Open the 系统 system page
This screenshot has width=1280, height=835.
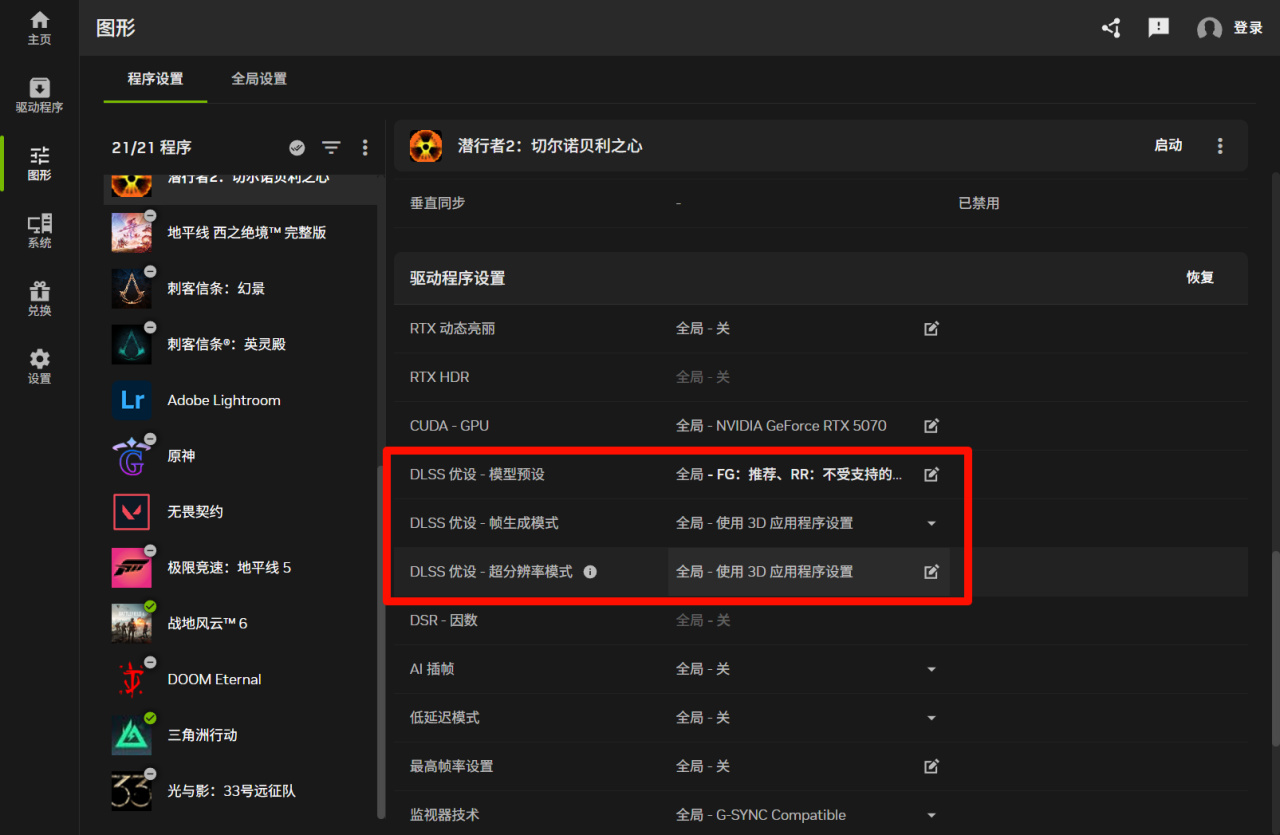tap(39, 231)
